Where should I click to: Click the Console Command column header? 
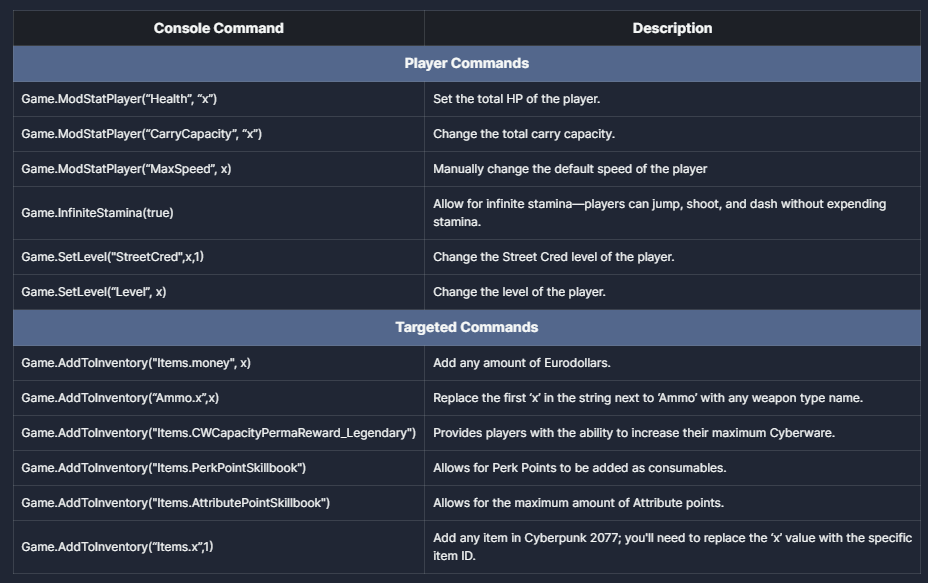click(x=218, y=28)
